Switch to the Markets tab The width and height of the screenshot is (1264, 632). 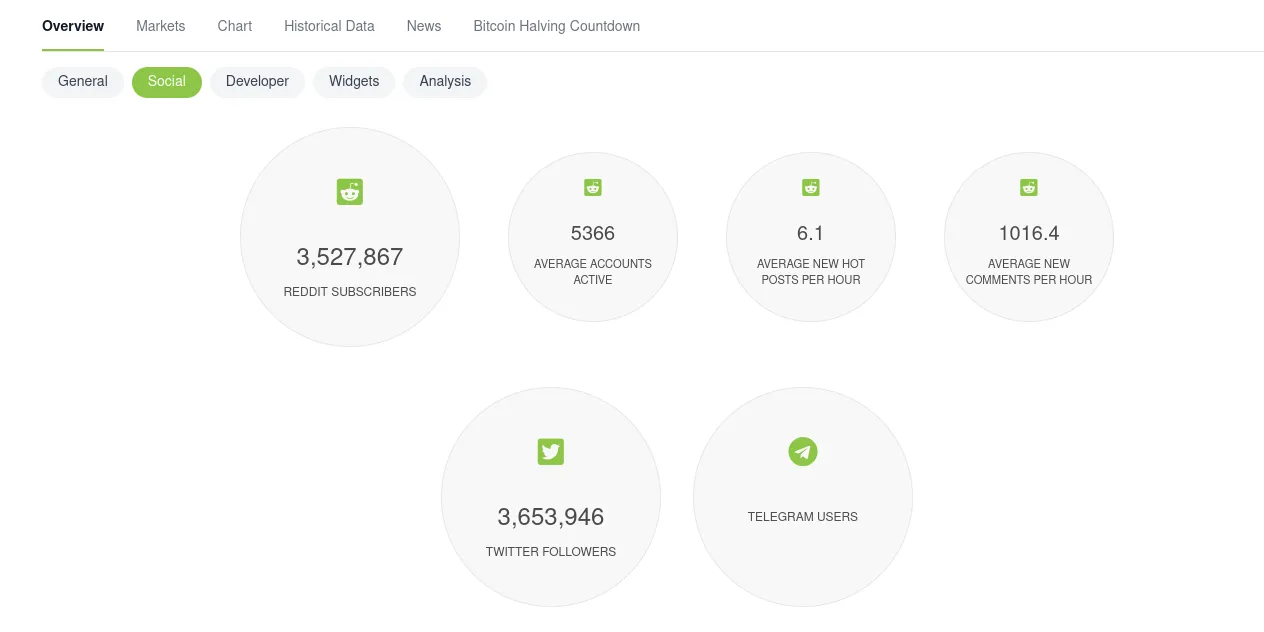pos(161,26)
